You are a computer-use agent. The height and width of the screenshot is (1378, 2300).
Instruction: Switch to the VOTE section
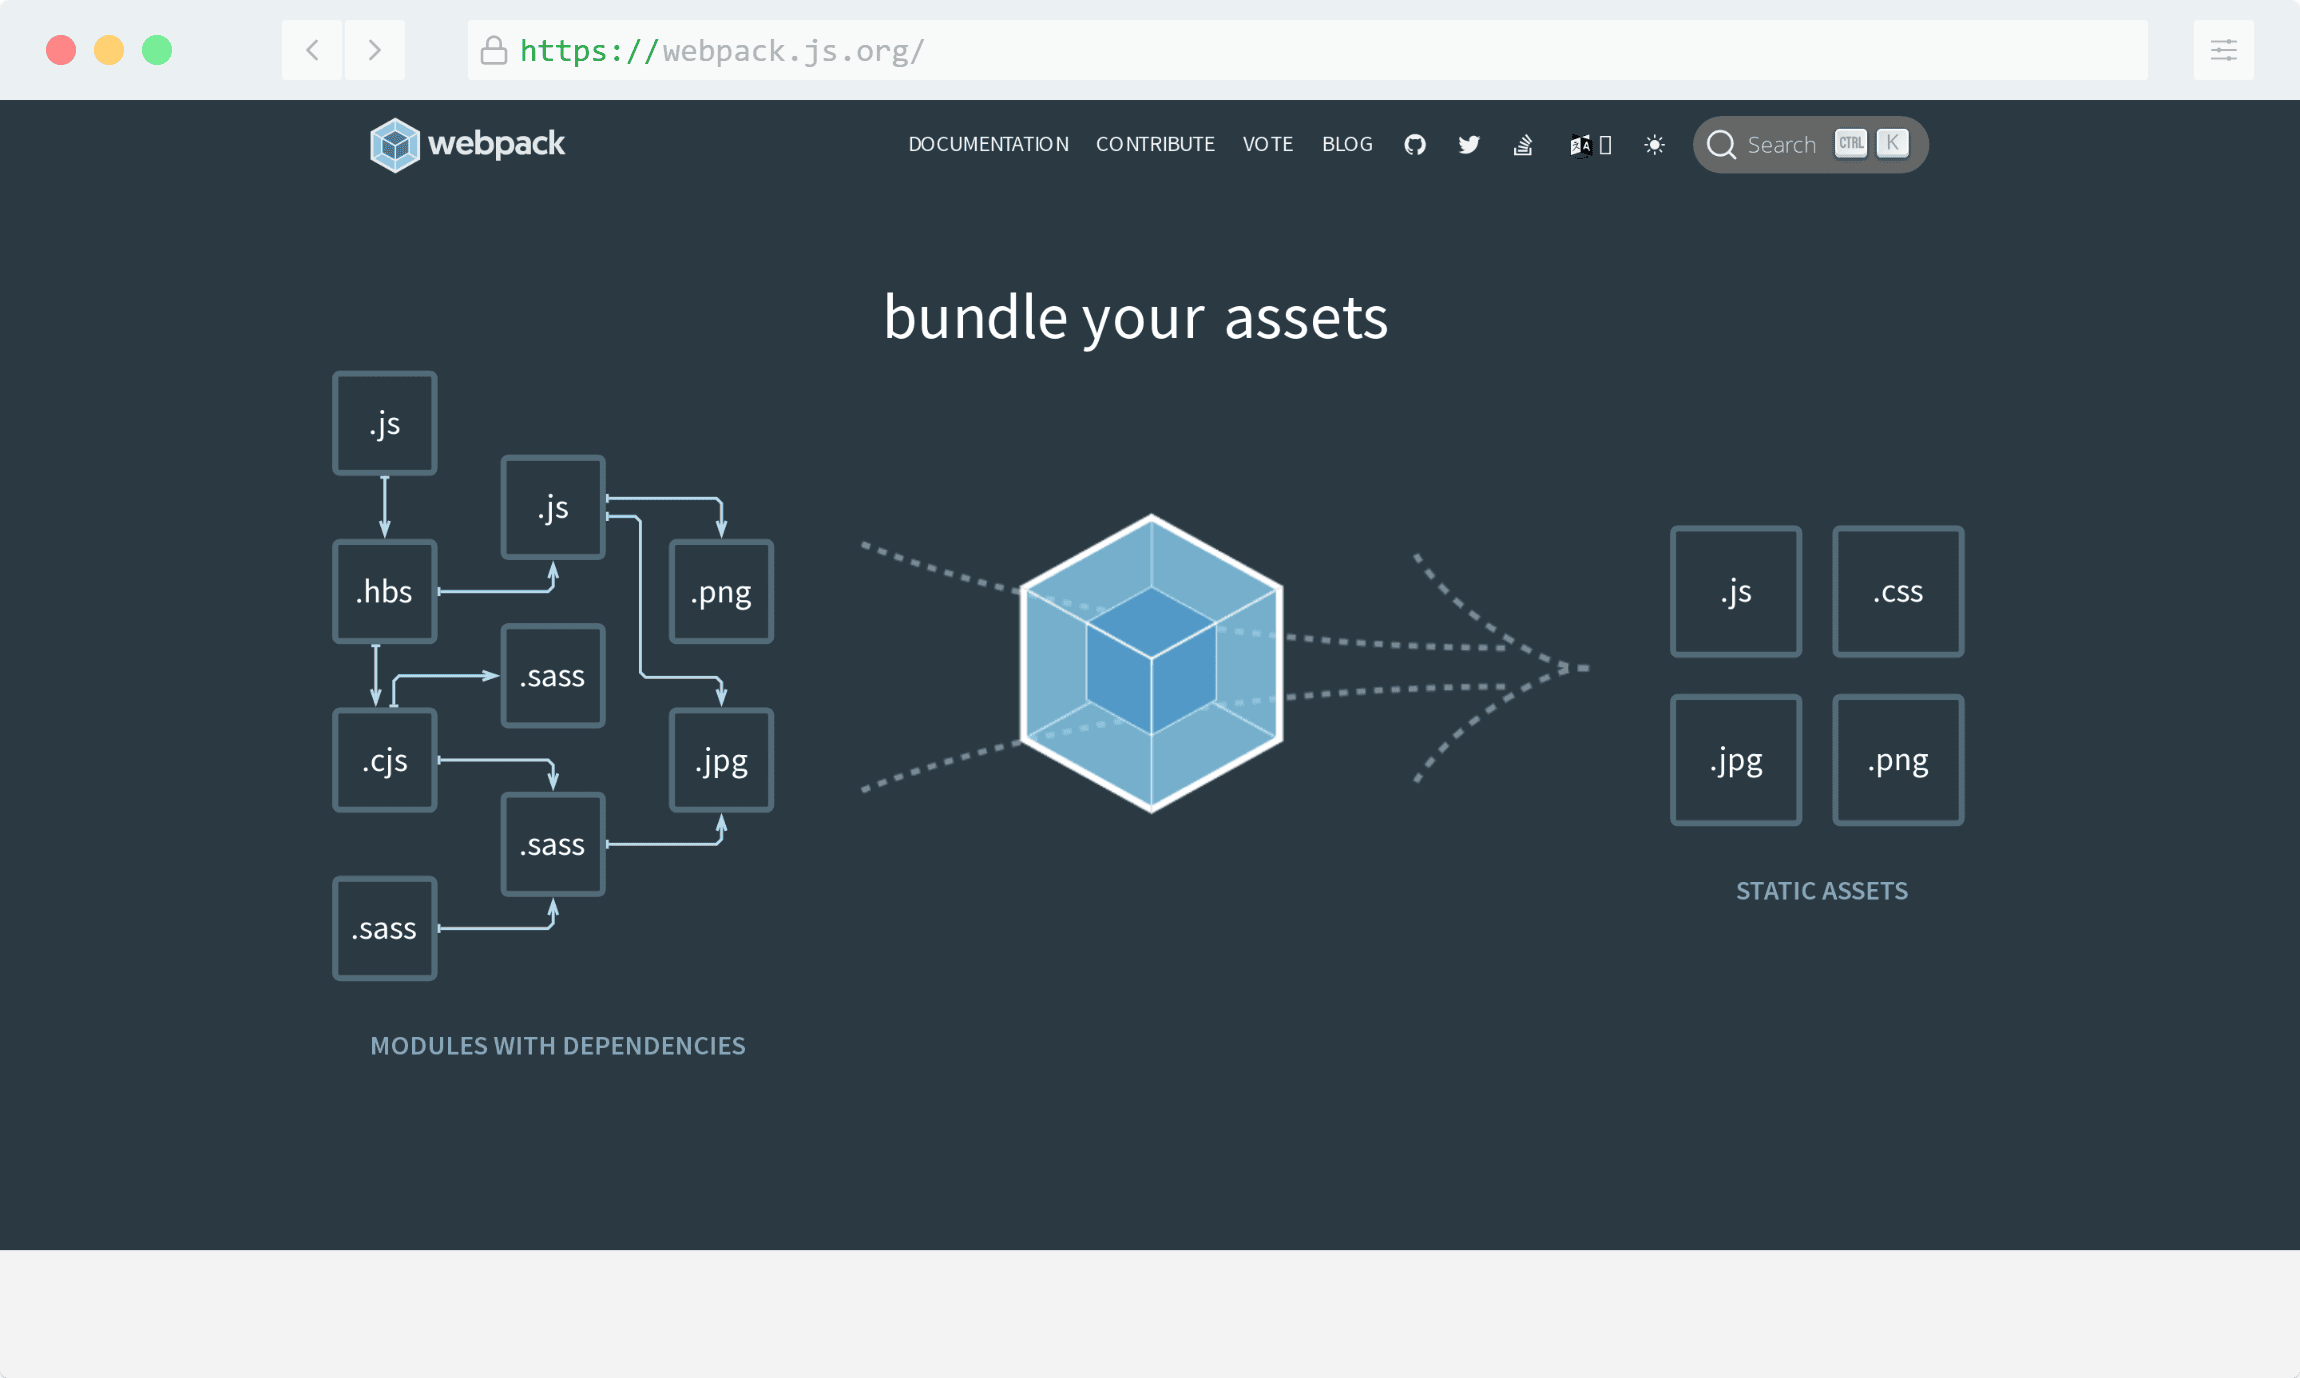pyautogui.click(x=1267, y=144)
